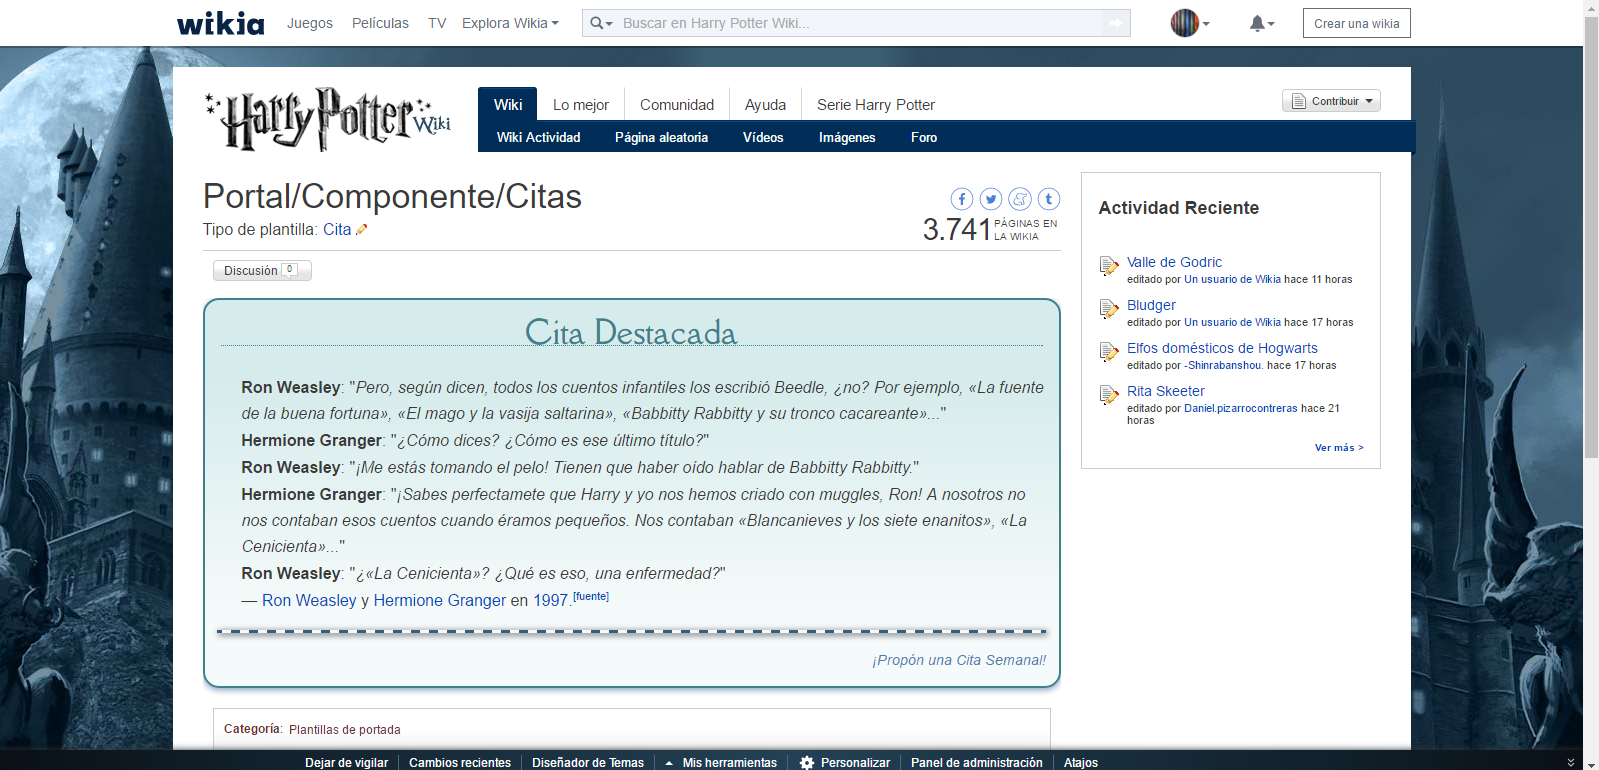
Task: Click edit icon beside Rita Skeeter
Action: point(1109,395)
